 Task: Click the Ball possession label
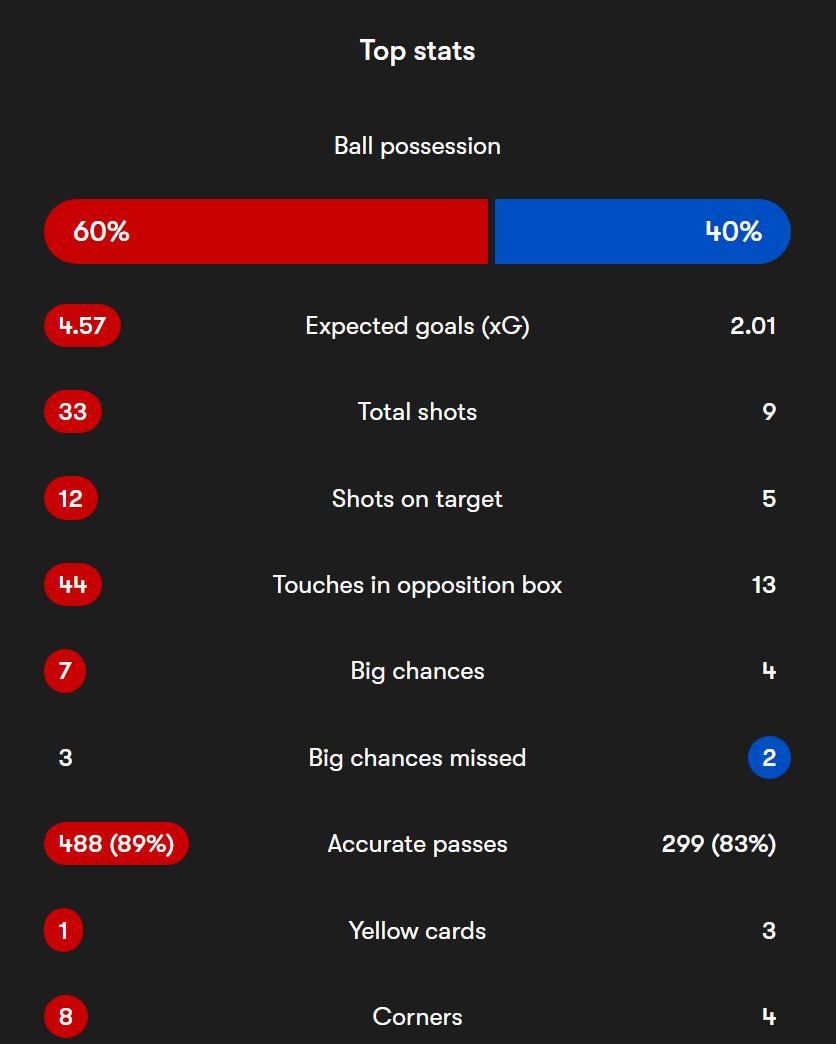coord(417,146)
